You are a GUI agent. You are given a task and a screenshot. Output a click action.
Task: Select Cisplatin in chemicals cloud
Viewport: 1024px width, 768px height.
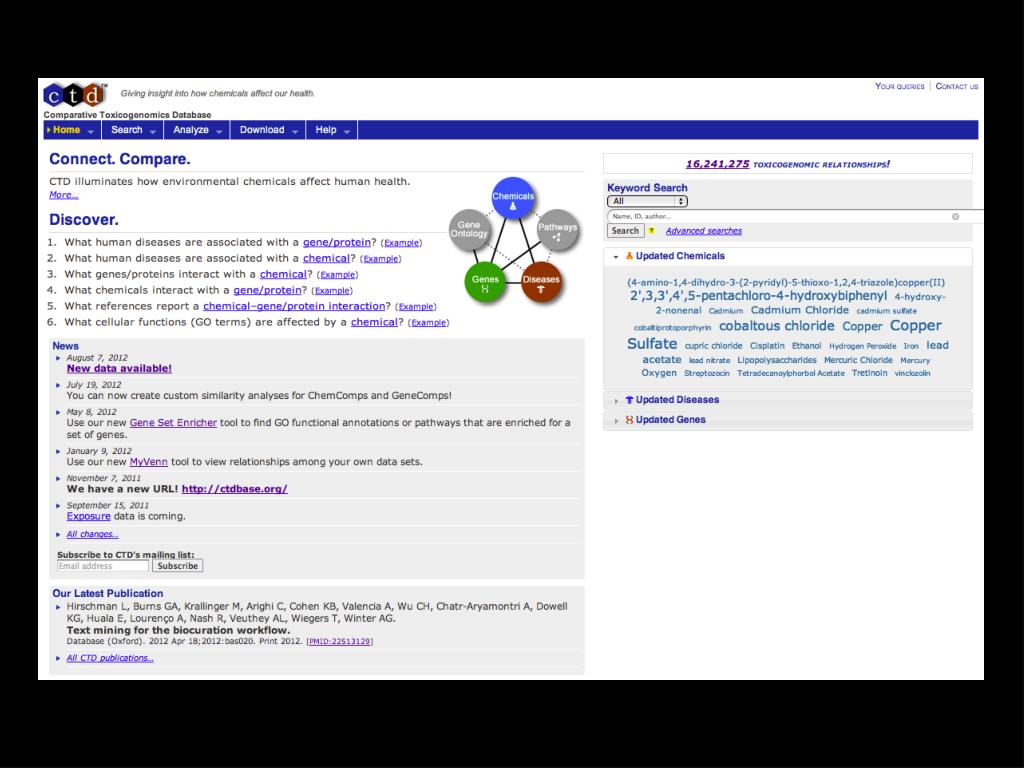(x=767, y=346)
